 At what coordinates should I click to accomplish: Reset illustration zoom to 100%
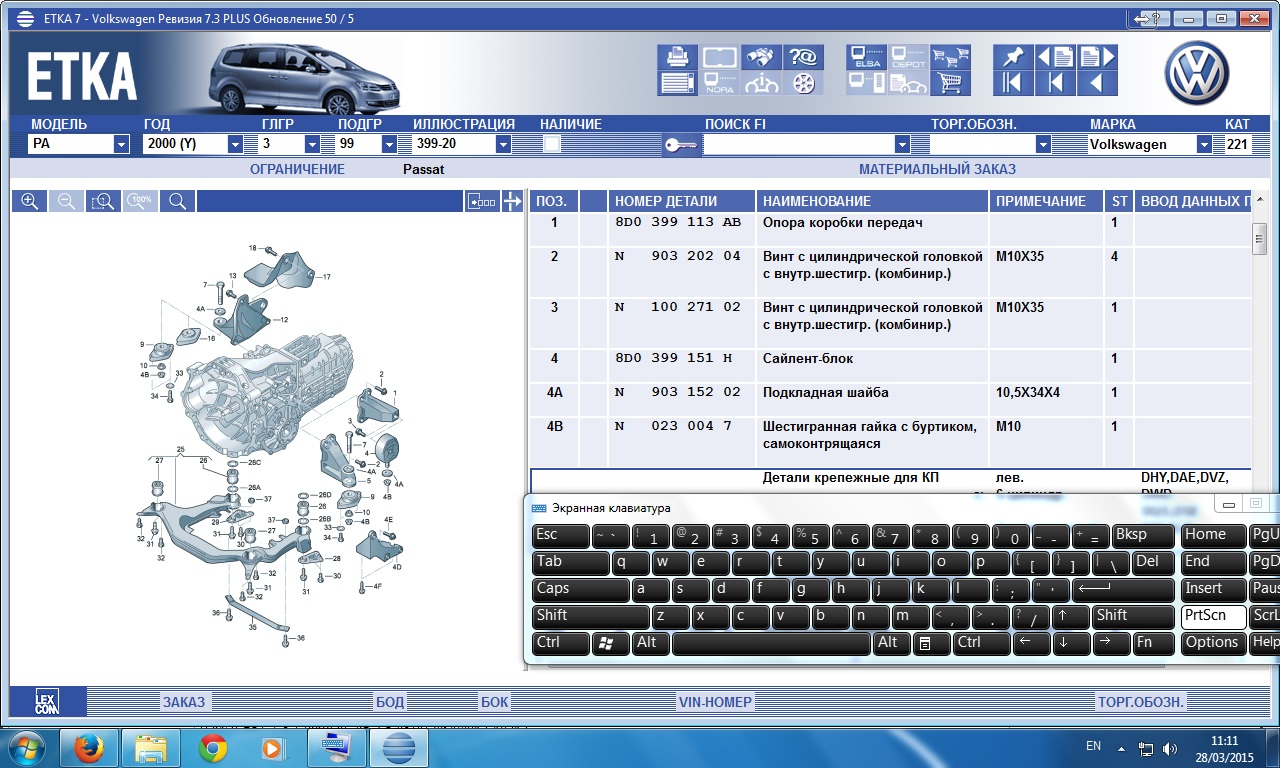[x=140, y=201]
